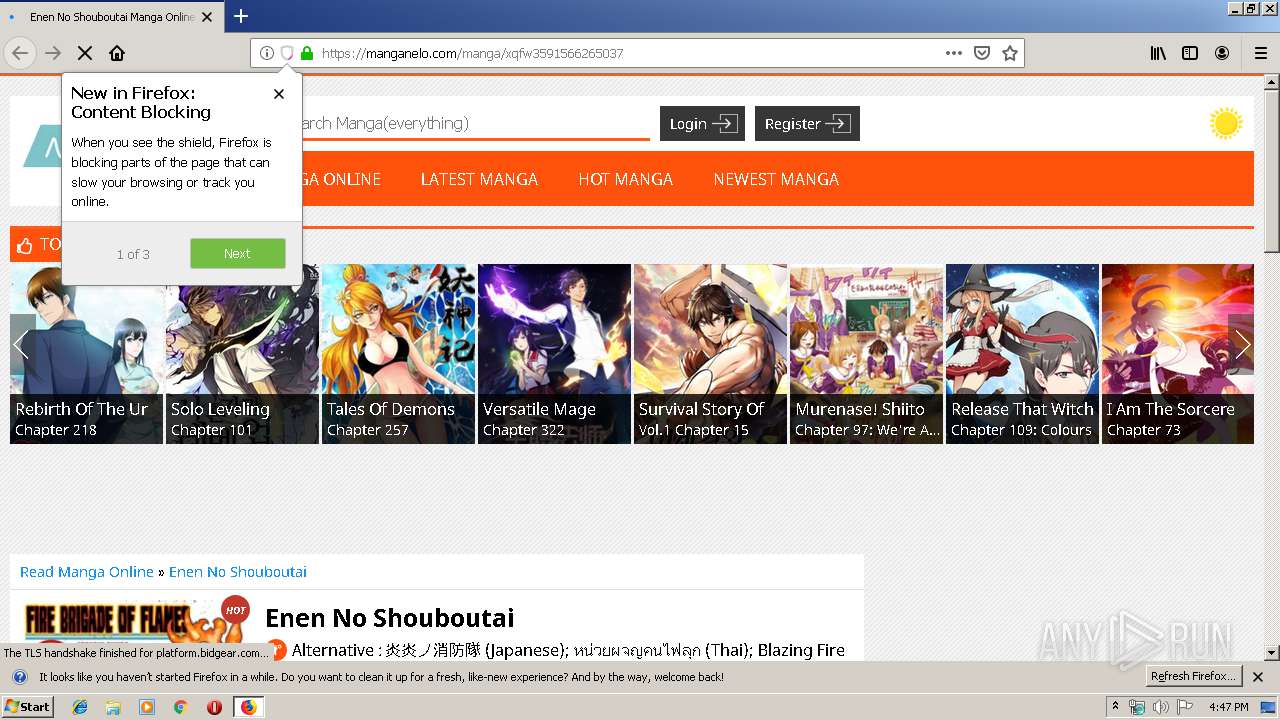Click the volume tray icon
This screenshot has width=1280, height=720.
tap(1161, 707)
